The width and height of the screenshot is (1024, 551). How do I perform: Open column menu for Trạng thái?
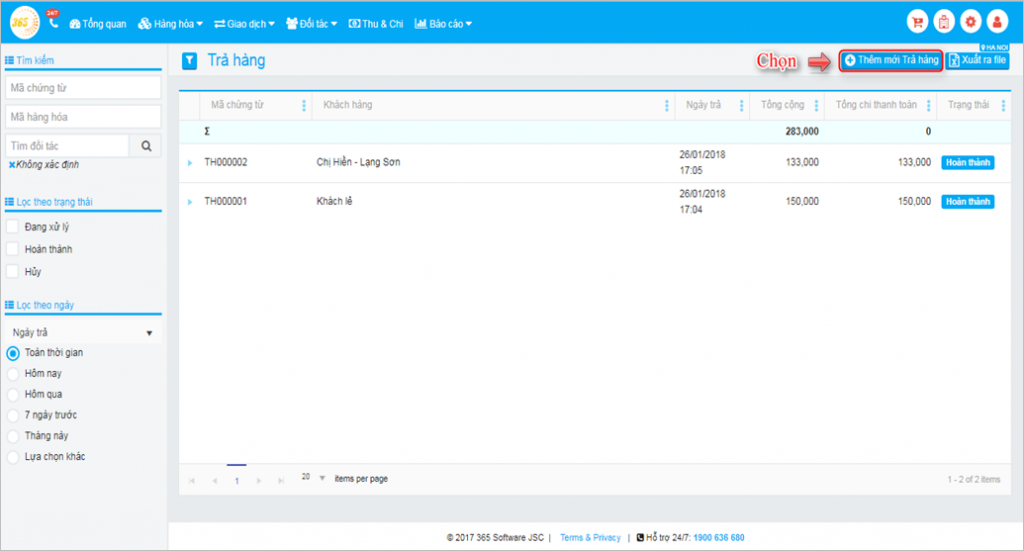point(1003,105)
